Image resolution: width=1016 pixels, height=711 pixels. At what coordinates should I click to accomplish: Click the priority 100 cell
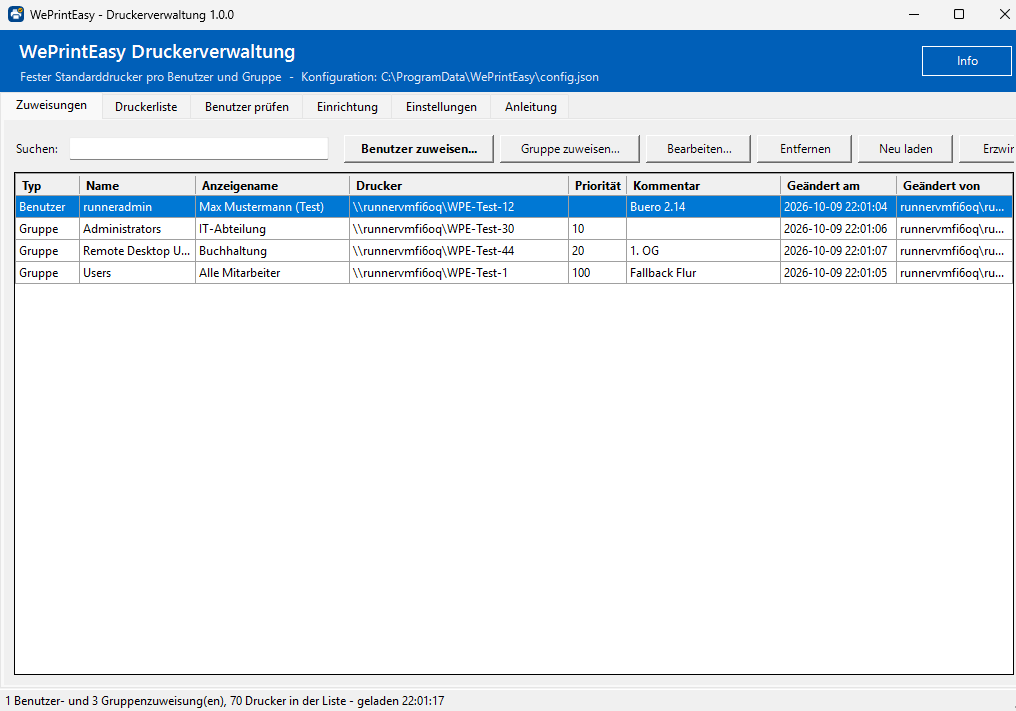coord(597,273)
